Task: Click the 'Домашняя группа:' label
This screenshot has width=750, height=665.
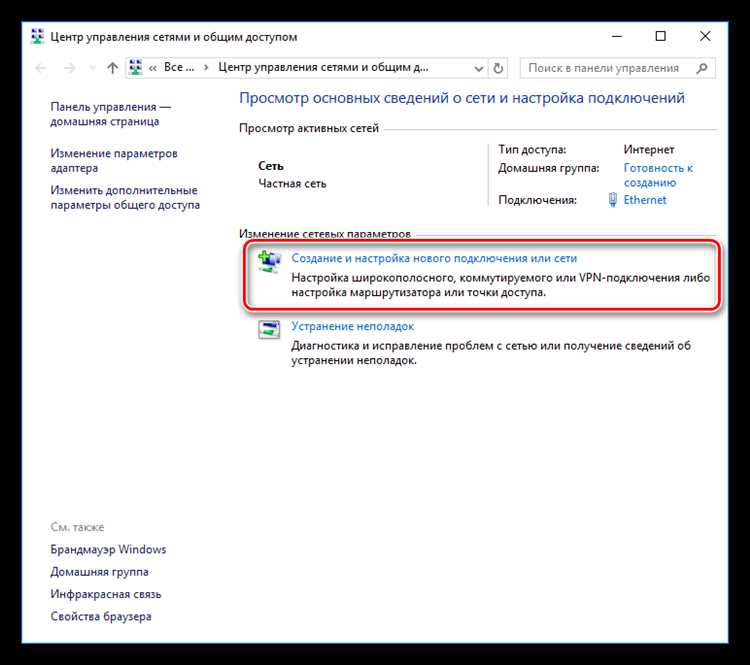Action: pyautogui.click(x=549, y=168)
